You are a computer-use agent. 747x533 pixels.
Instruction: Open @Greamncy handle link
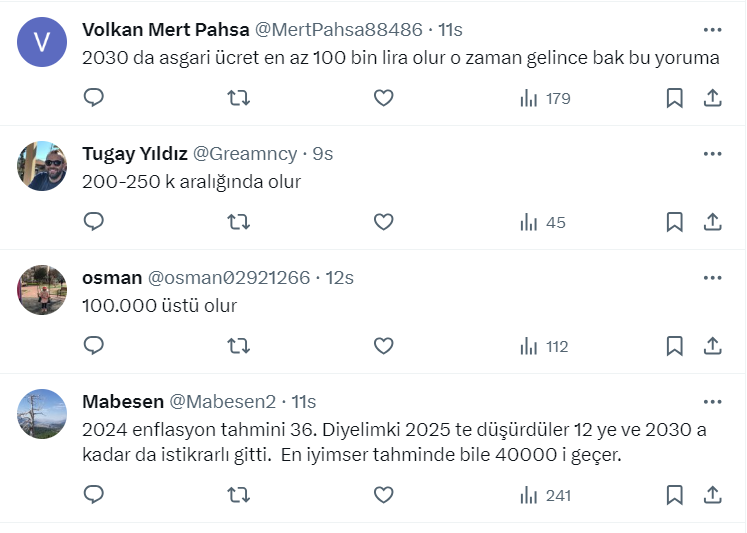[244, 154]
